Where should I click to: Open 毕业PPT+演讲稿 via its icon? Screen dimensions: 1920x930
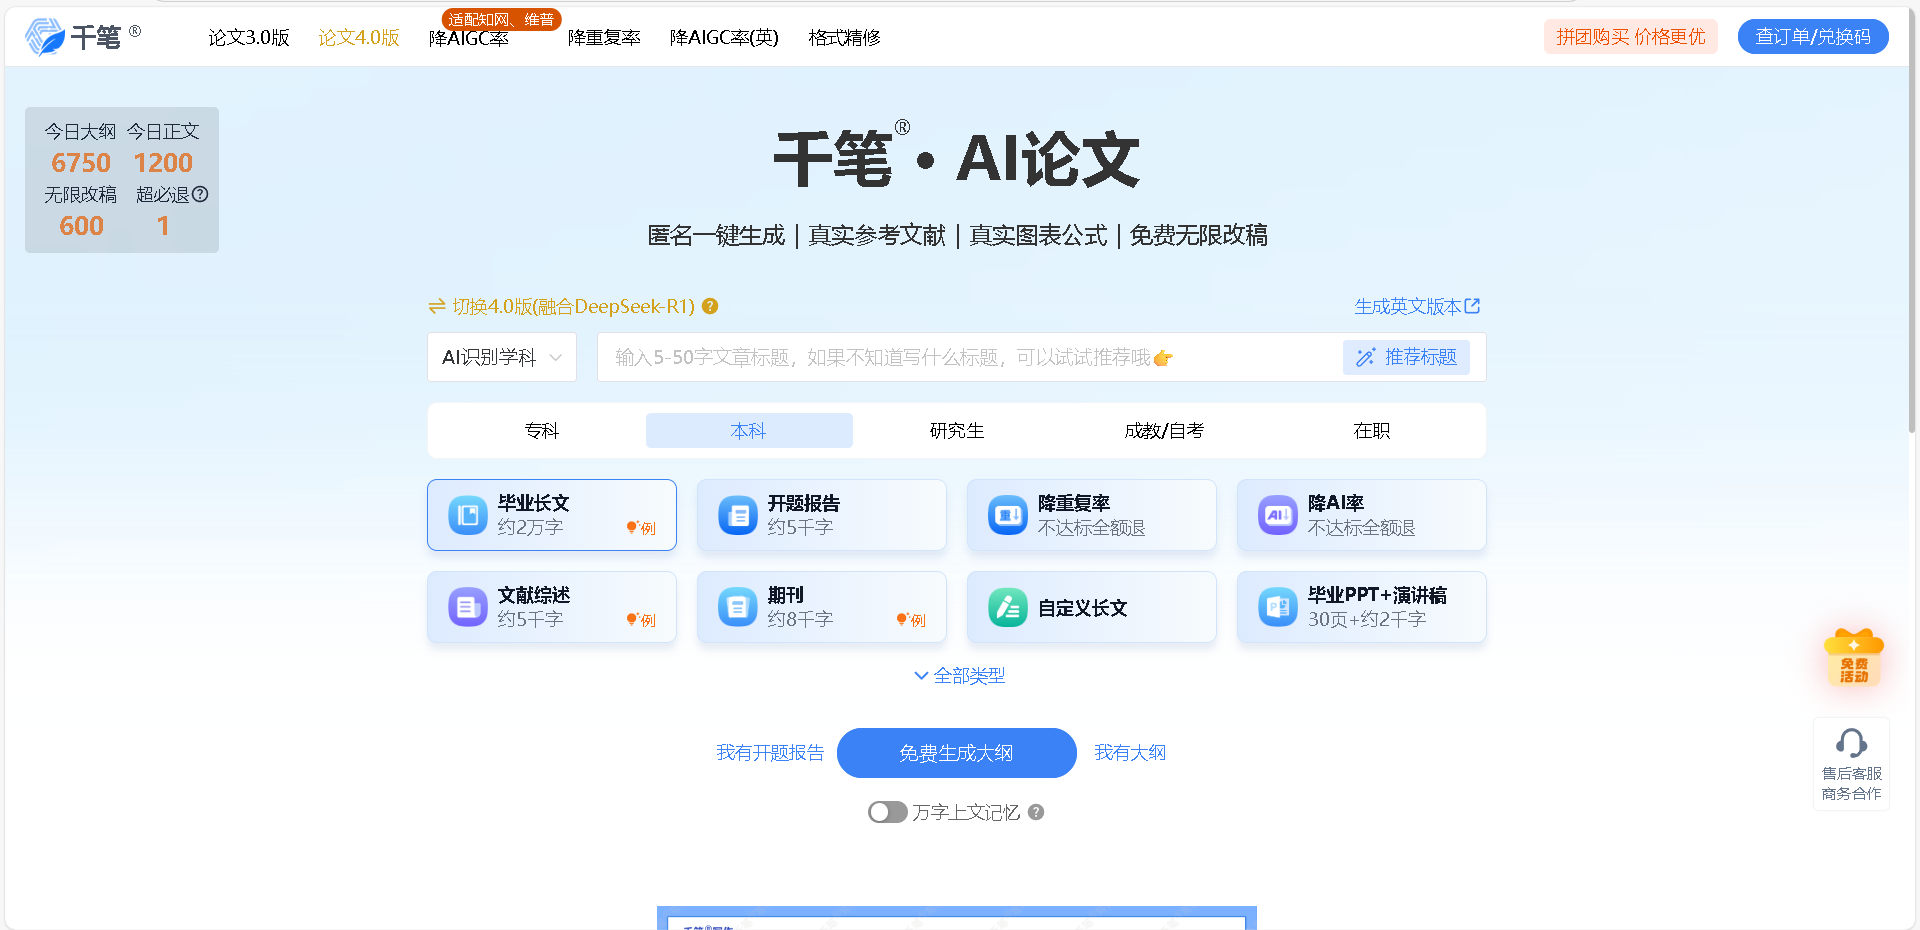1277,606
